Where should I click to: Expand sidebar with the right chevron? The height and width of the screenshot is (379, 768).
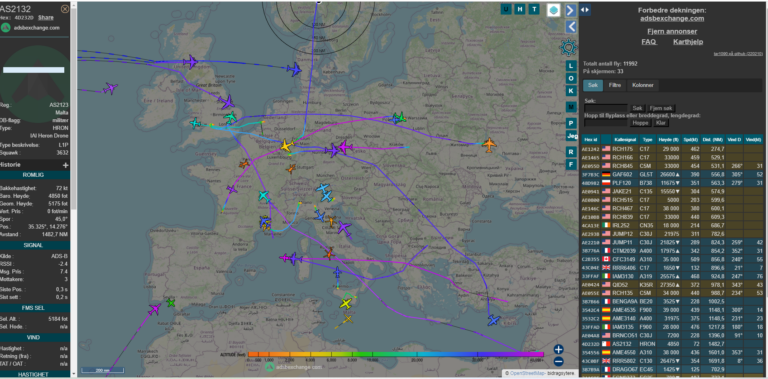571,10
